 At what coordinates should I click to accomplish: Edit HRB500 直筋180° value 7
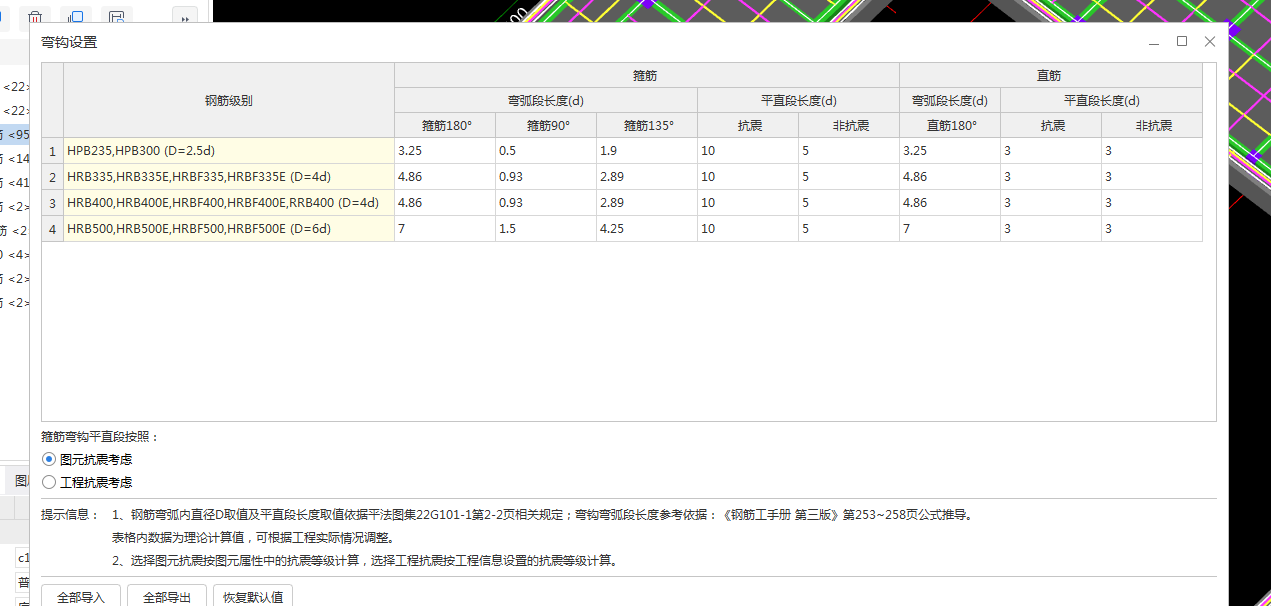(x=950, y=229)
